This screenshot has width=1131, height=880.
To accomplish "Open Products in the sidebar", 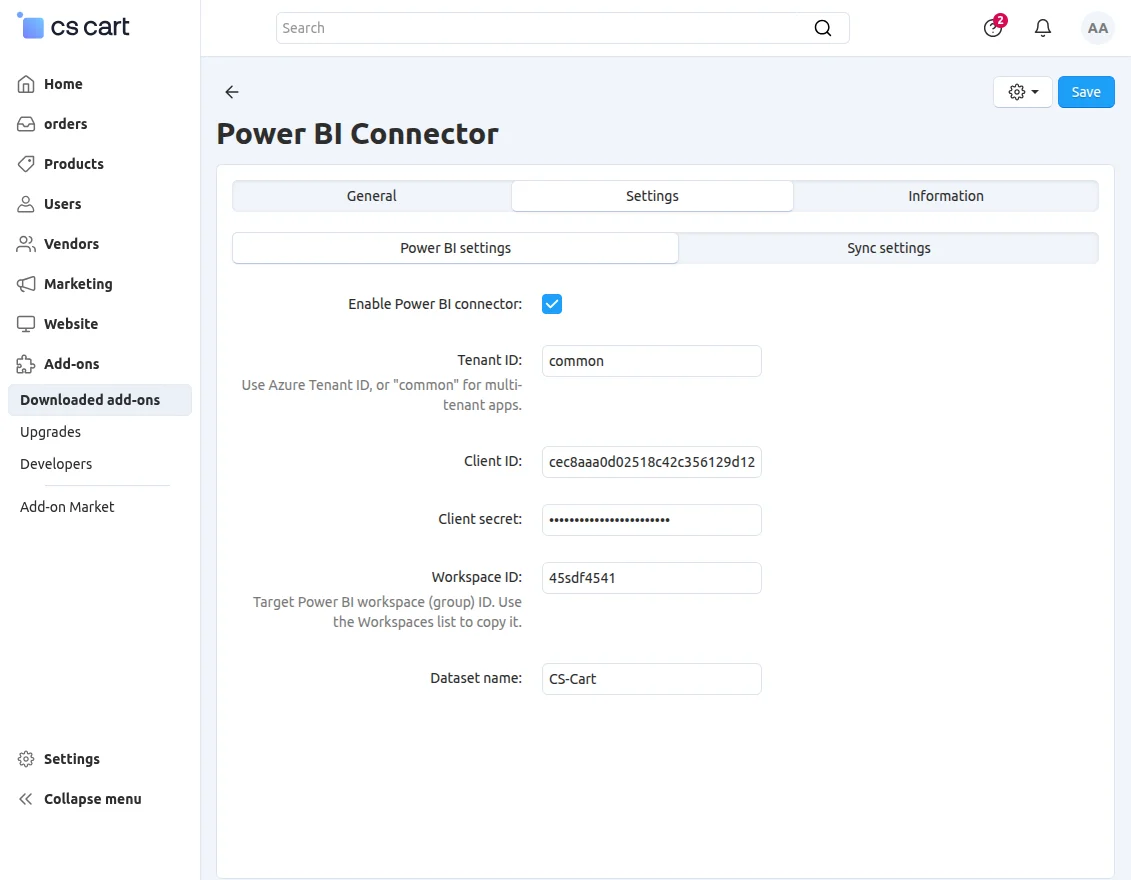I will point(74,164).
